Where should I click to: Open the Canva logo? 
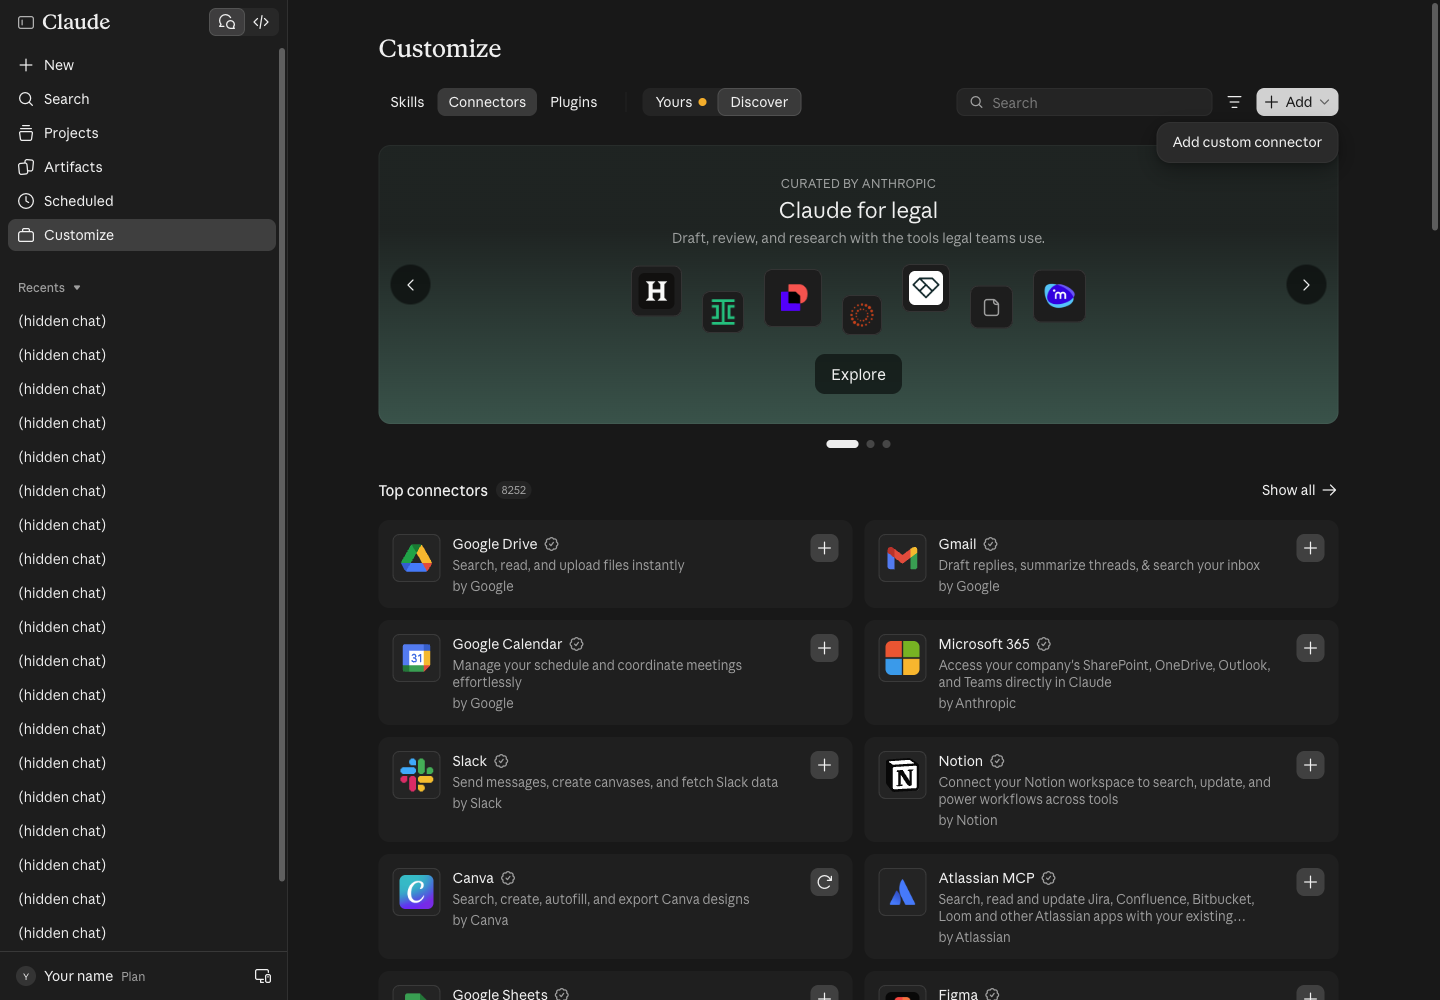click(x=416, y=892)
